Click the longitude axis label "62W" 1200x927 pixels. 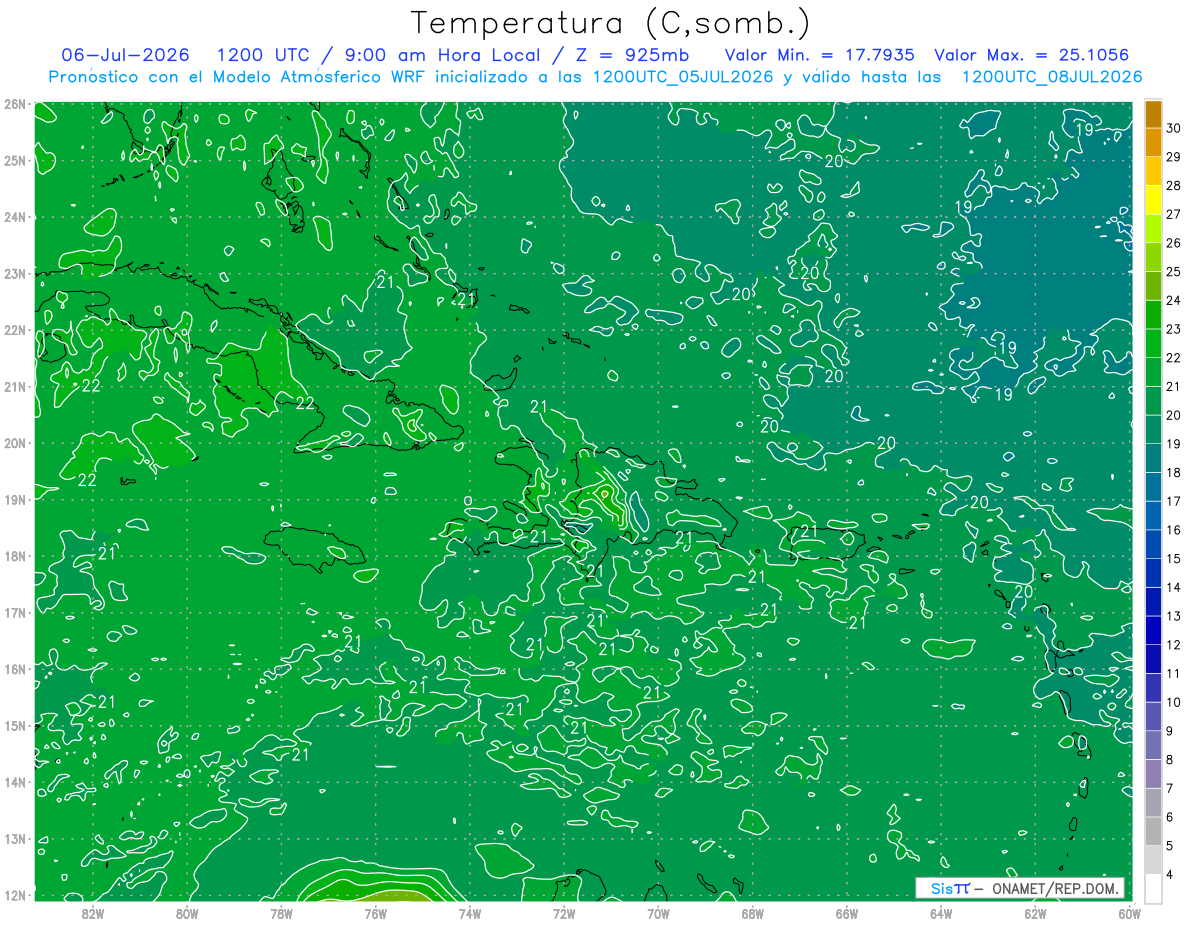tap(1035, 913)
